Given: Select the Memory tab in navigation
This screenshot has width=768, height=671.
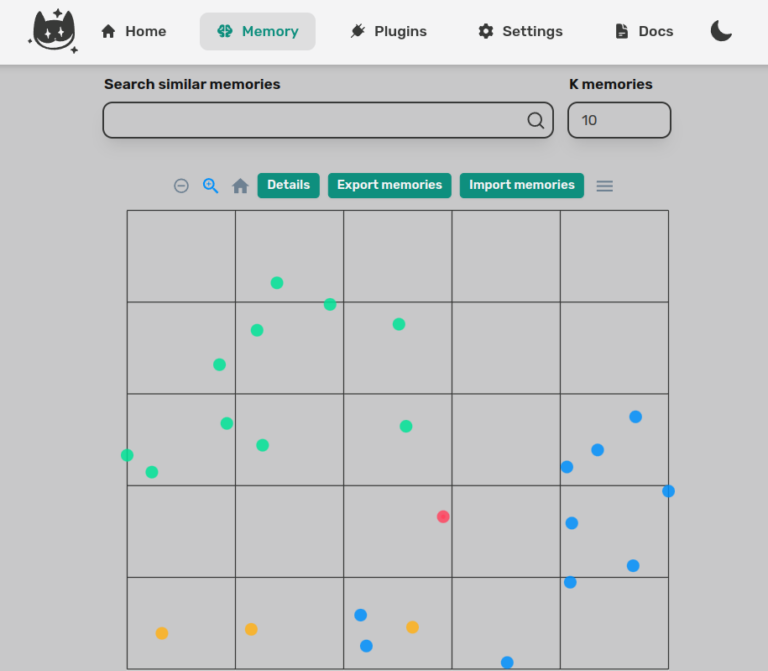Looking at the screenshot, I should coord(257,31).
